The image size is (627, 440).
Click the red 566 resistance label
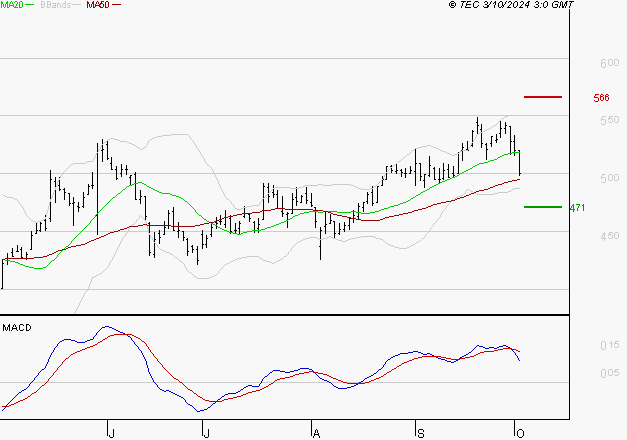601,98
